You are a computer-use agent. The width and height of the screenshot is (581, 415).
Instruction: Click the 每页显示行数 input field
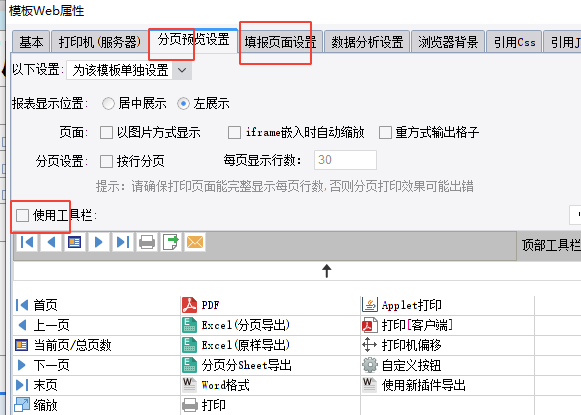[345, 160]
